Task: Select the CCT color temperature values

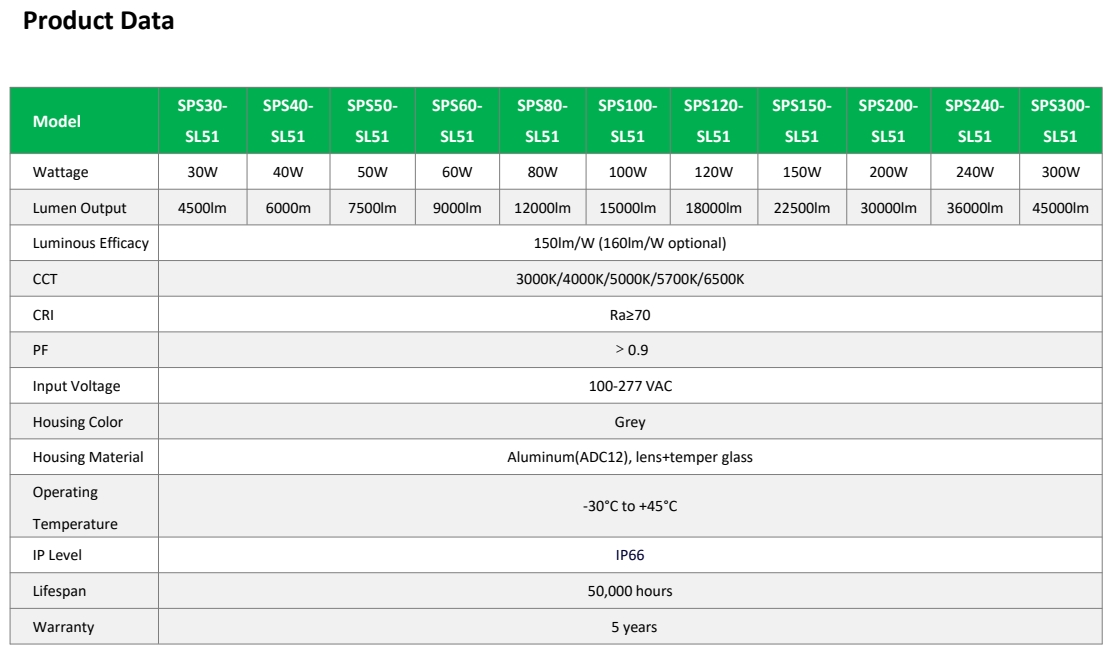Action: [629, 278]
